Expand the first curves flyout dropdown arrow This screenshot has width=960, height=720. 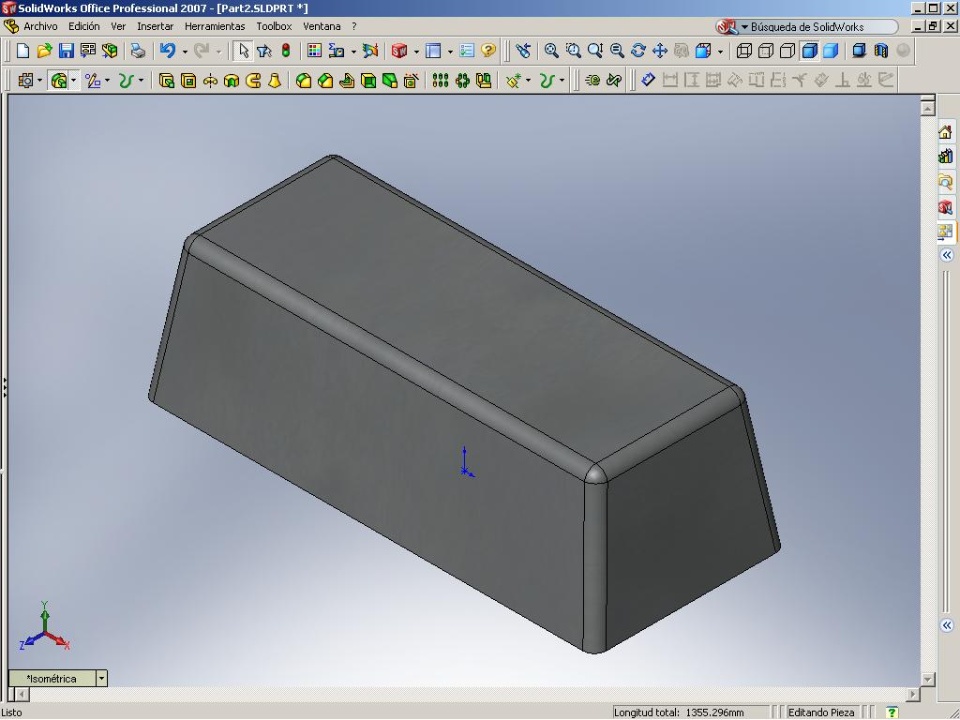point(141,81)
